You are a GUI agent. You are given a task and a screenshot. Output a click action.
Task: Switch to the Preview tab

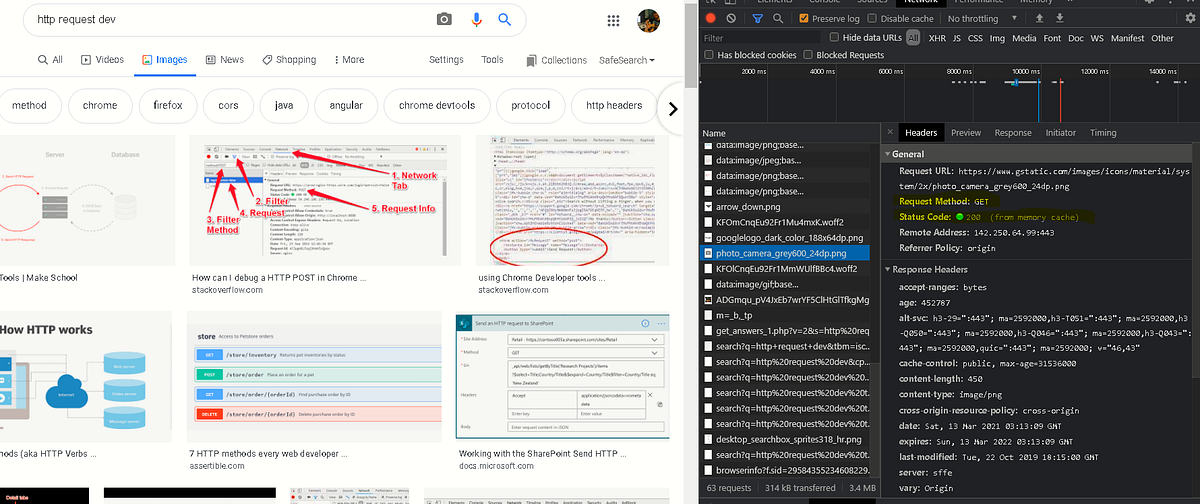[966, 132]
